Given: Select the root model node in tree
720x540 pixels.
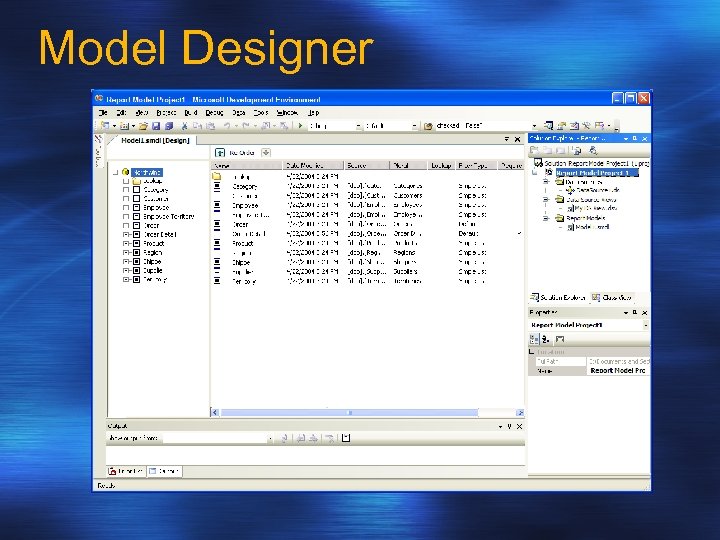Looking at the screenshot, I should 146,172.
